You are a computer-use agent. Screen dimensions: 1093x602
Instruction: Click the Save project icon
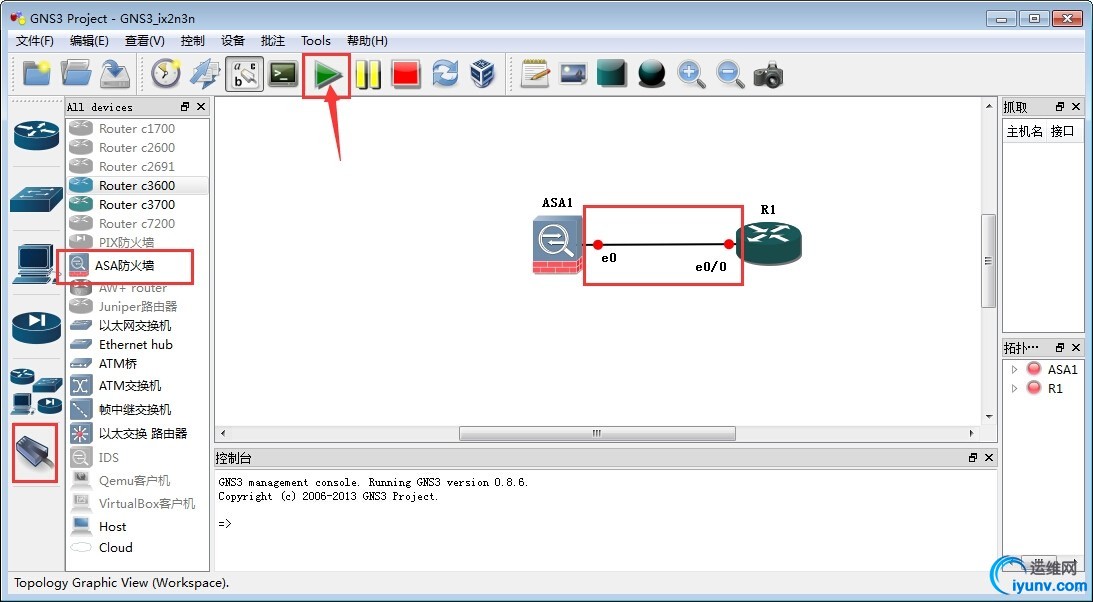coord(116,73)
